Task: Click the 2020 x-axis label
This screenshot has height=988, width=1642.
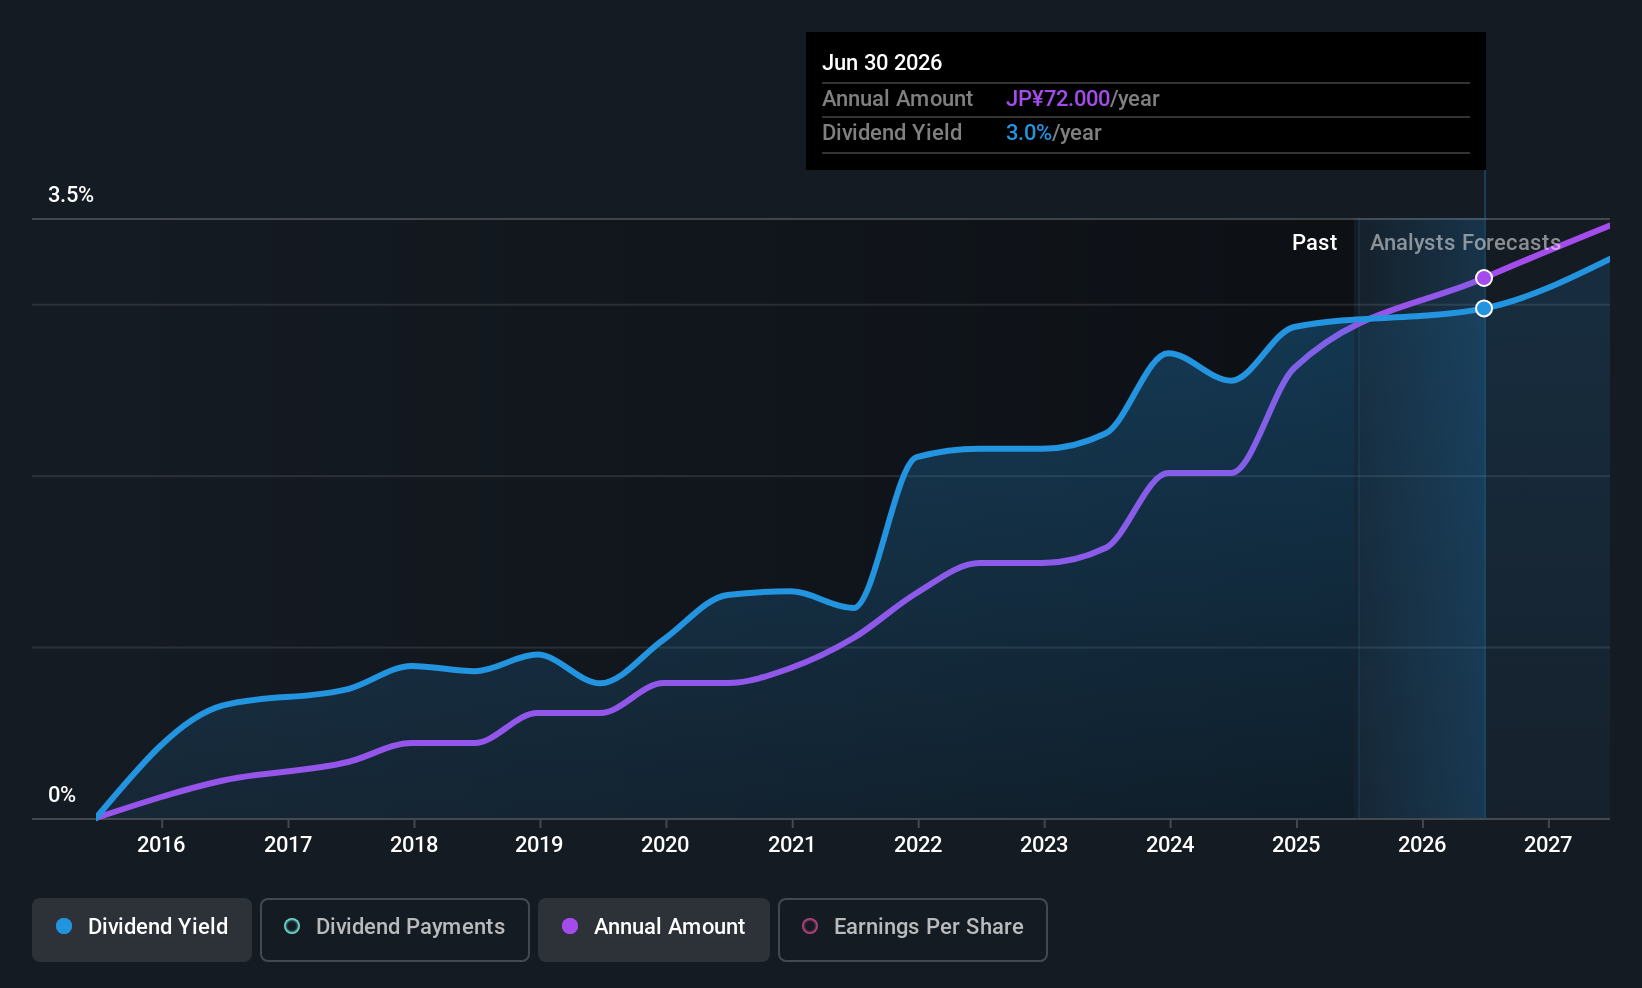Action: [665, 844]
